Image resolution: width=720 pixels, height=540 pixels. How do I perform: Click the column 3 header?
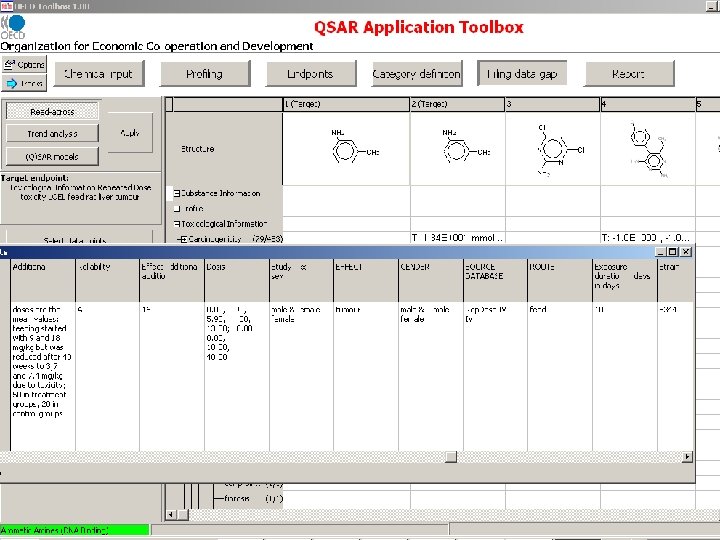pos(552,104)
